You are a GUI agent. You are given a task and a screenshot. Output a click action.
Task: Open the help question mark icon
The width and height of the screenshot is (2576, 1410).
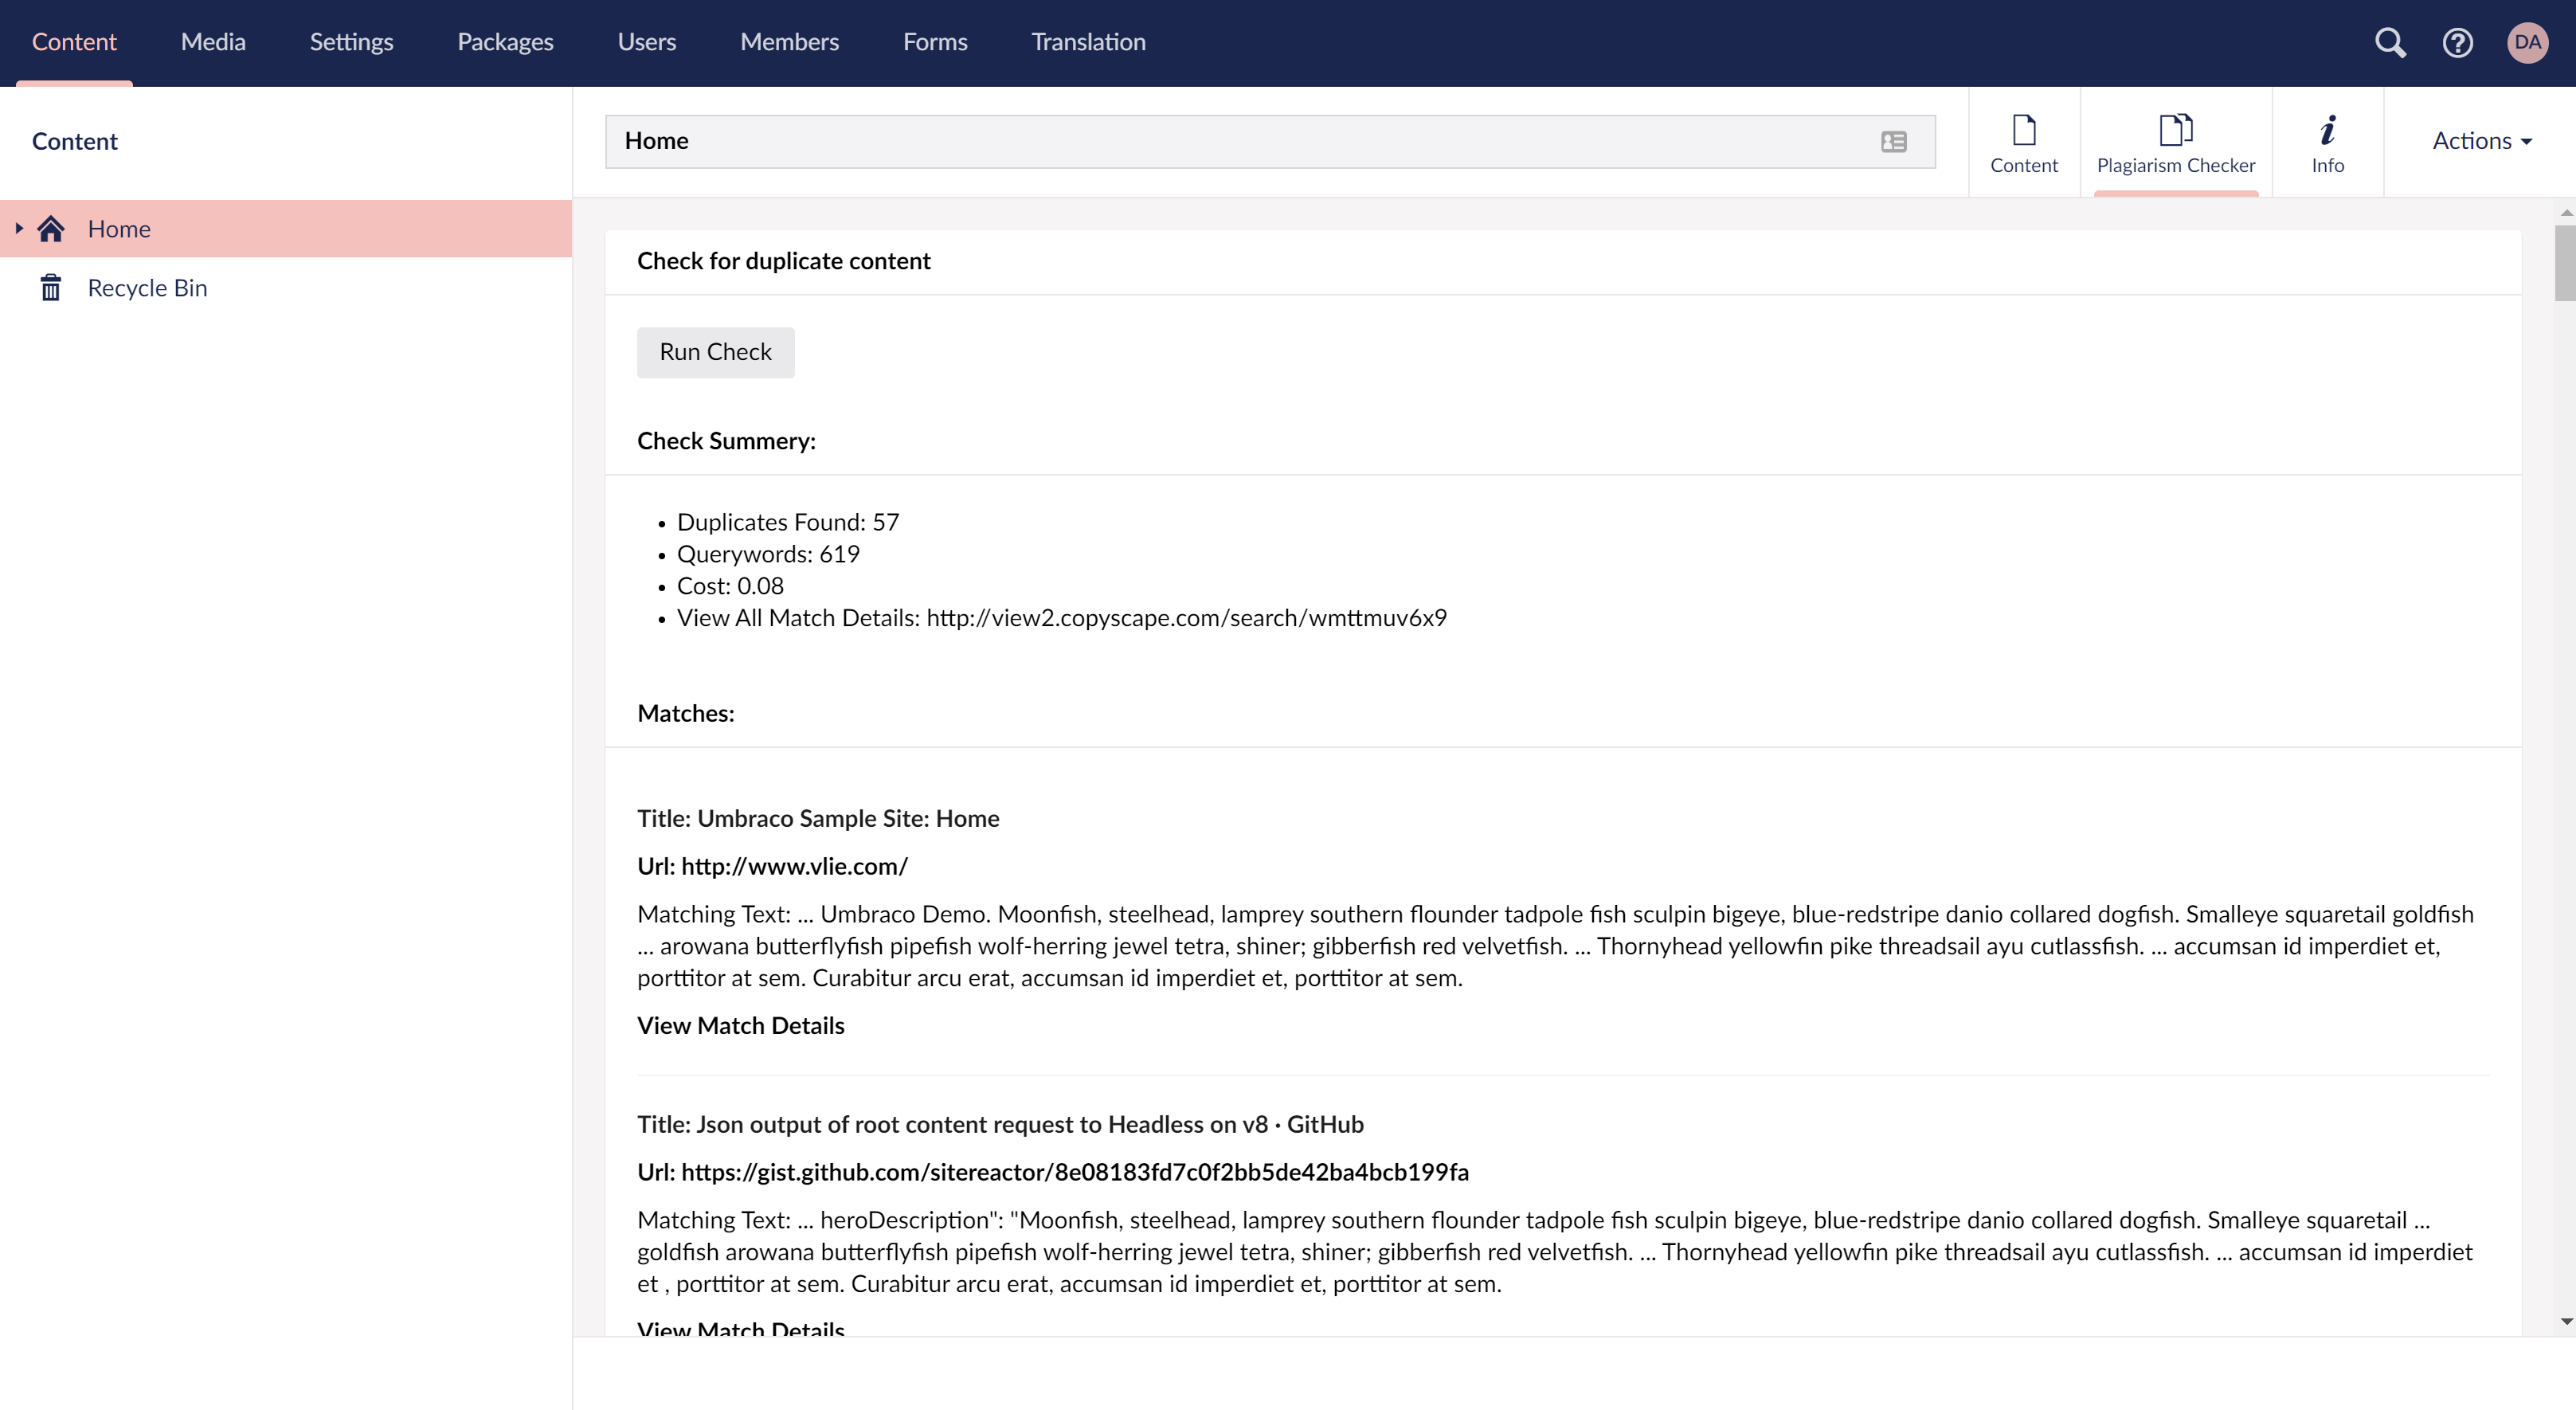(2457, 42)
